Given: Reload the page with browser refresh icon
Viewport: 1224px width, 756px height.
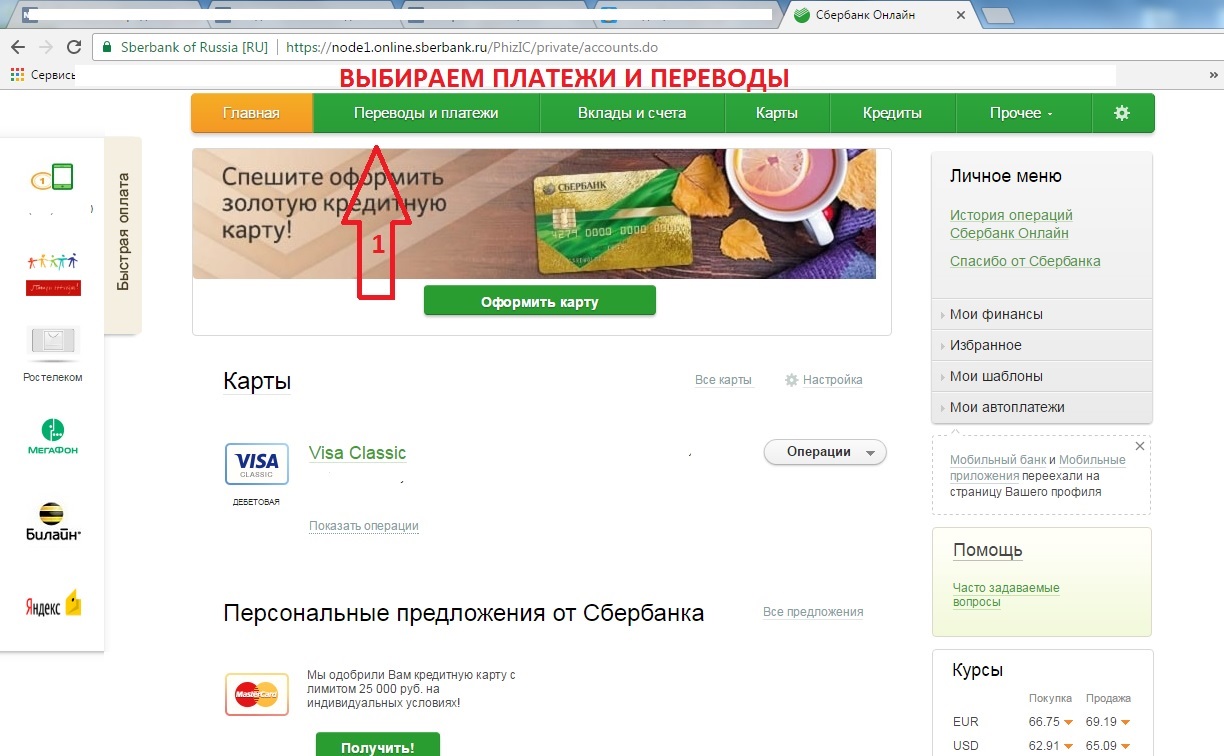Looking at the screenshot, I should click(x=74, y=47).
